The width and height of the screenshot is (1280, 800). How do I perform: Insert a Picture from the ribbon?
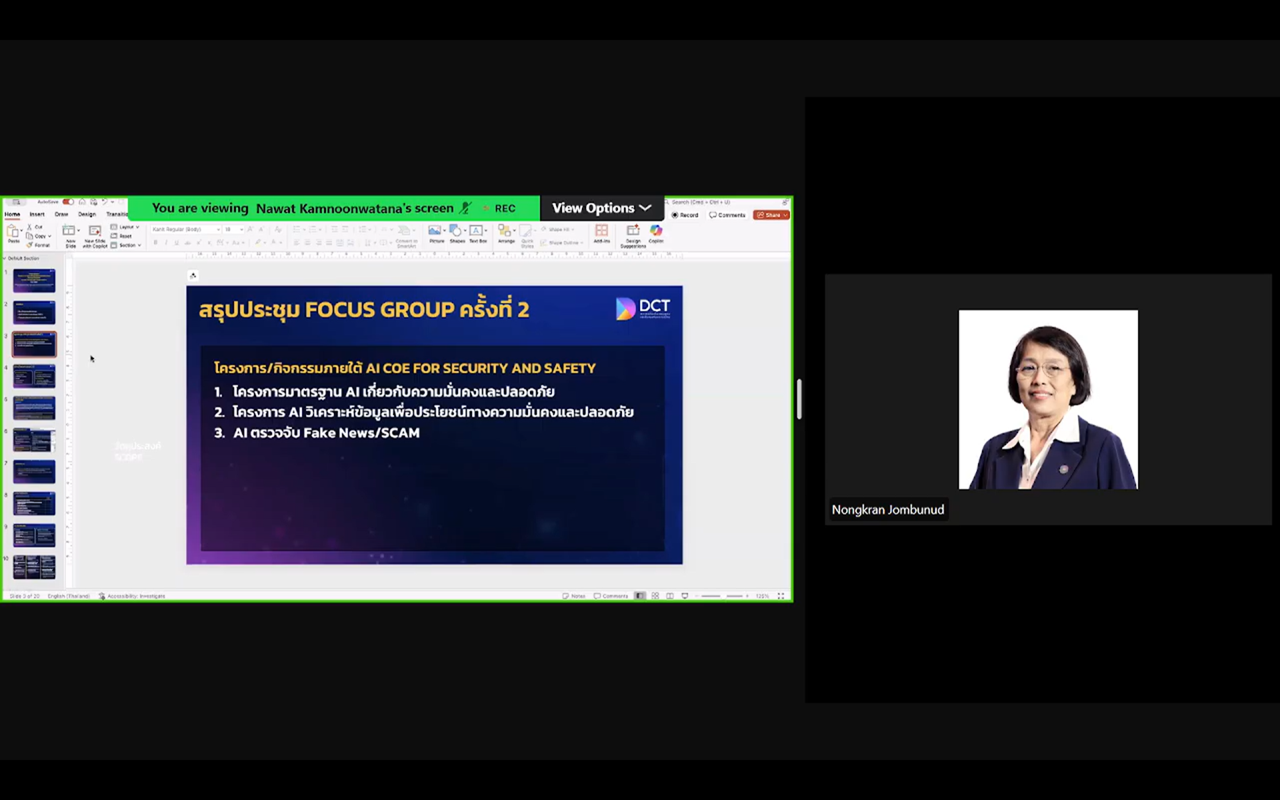click(x=436, y=235)
